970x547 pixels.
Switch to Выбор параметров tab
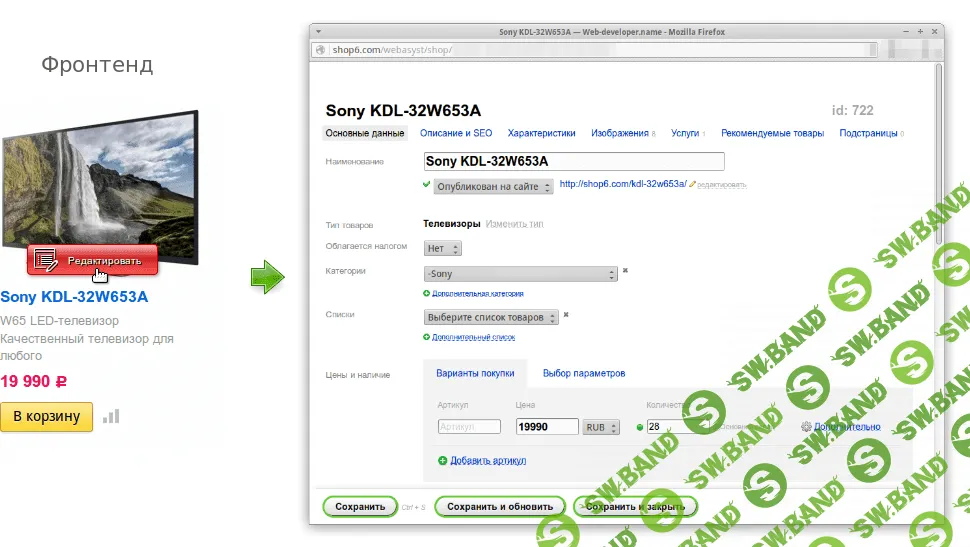pyautogui.click(x=584, y=373)
